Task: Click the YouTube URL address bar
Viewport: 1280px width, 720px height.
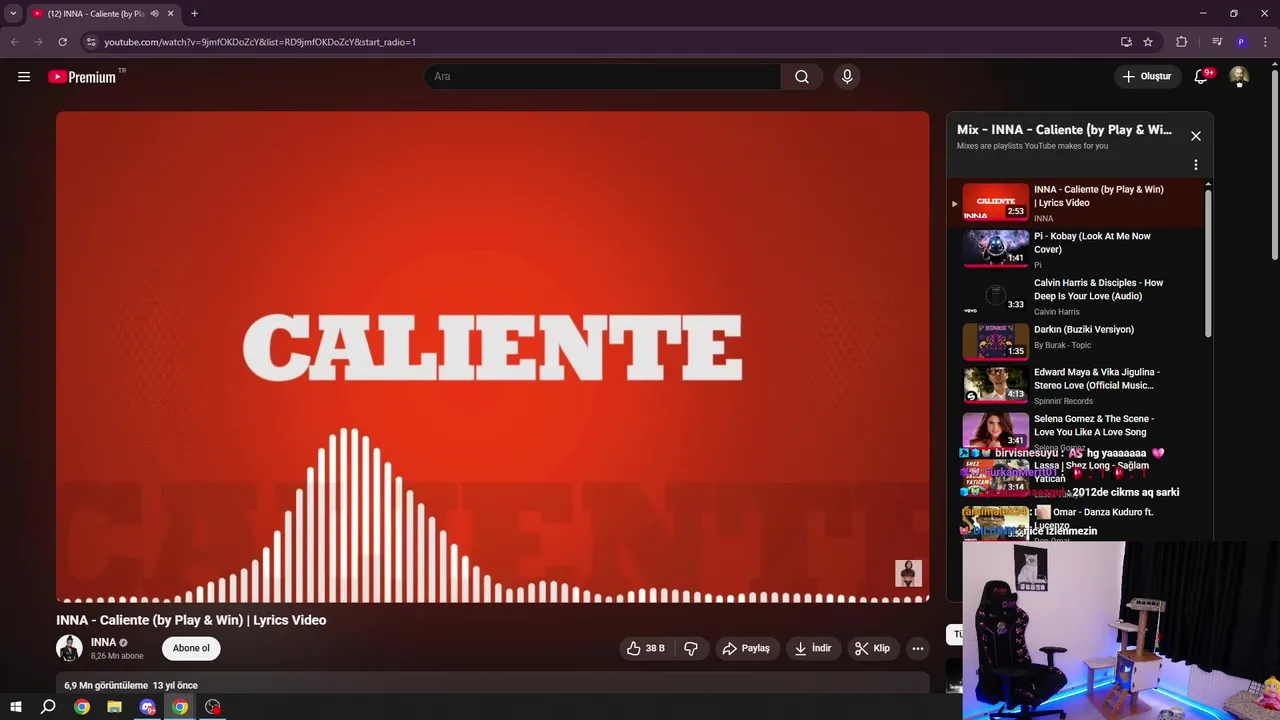Action: click(600, 42)
